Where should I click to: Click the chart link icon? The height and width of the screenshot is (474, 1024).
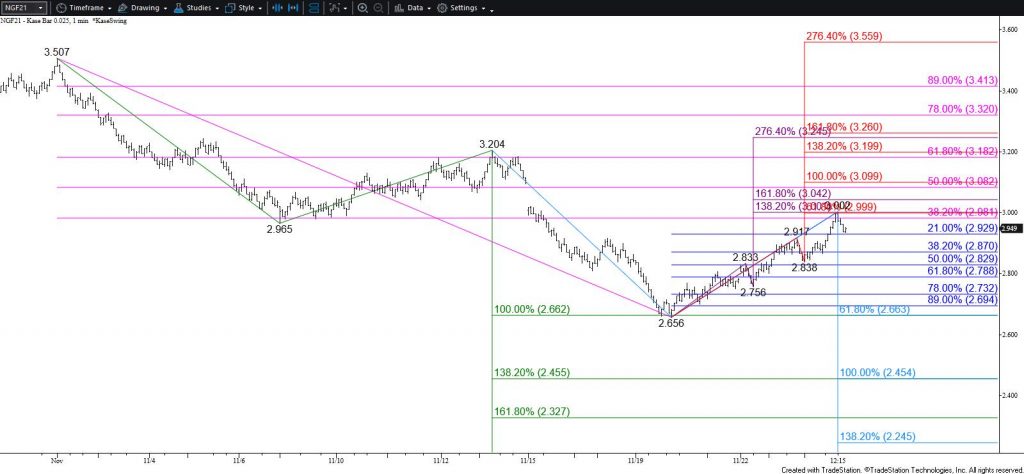315,8
